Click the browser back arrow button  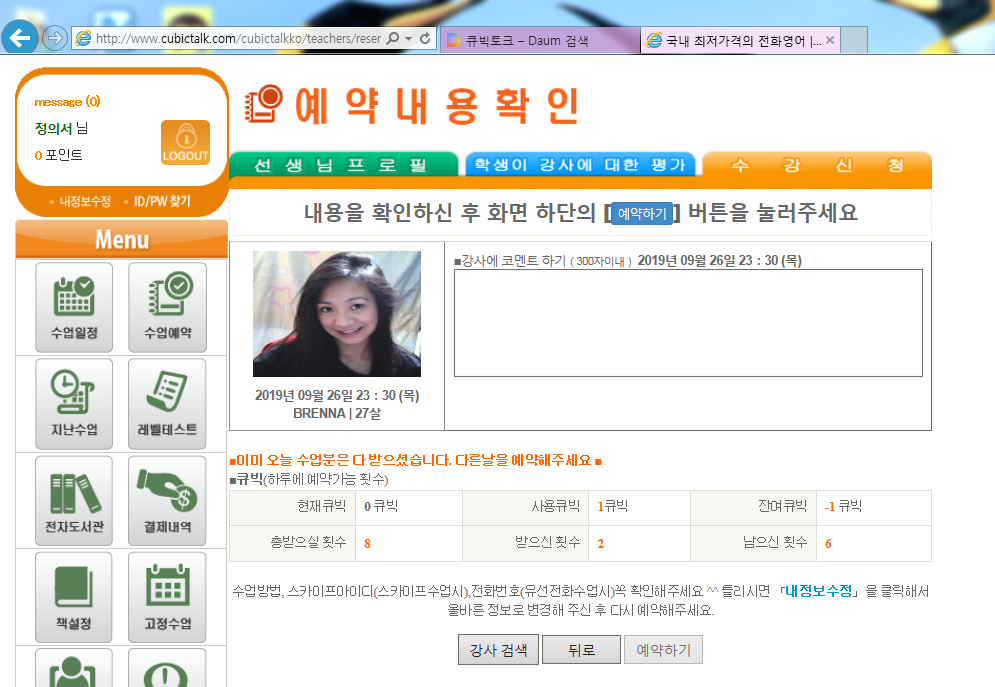20,38
